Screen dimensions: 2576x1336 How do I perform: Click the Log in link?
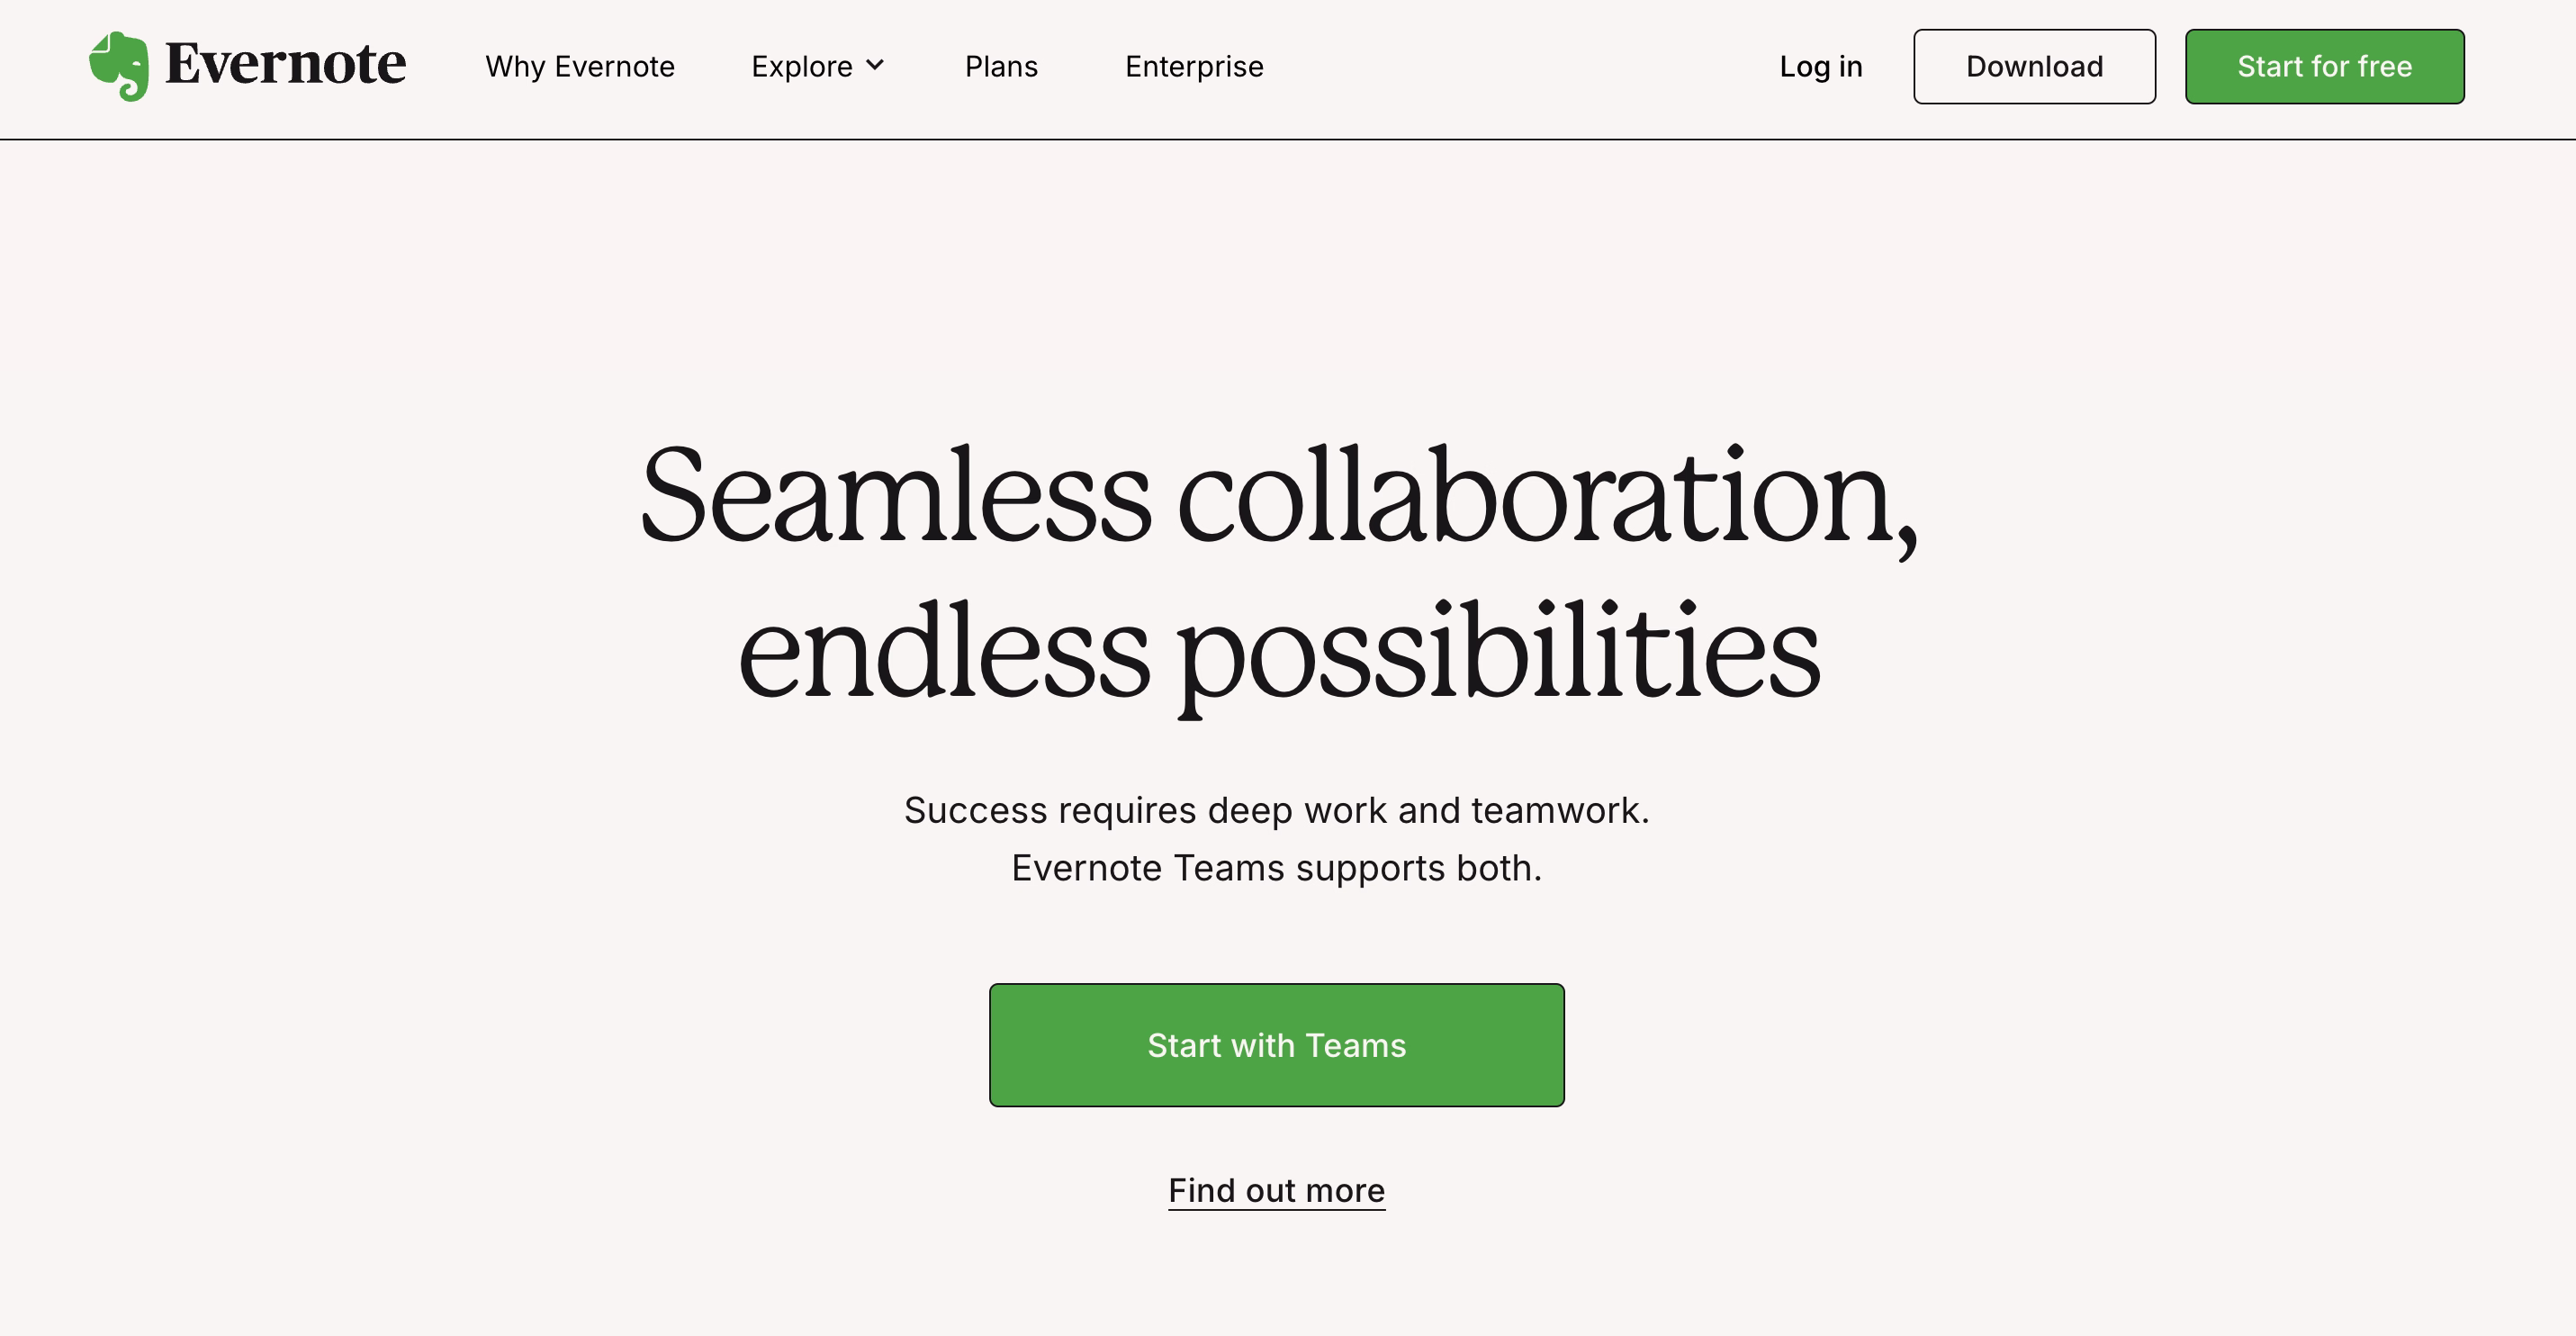click(1820, 66)
